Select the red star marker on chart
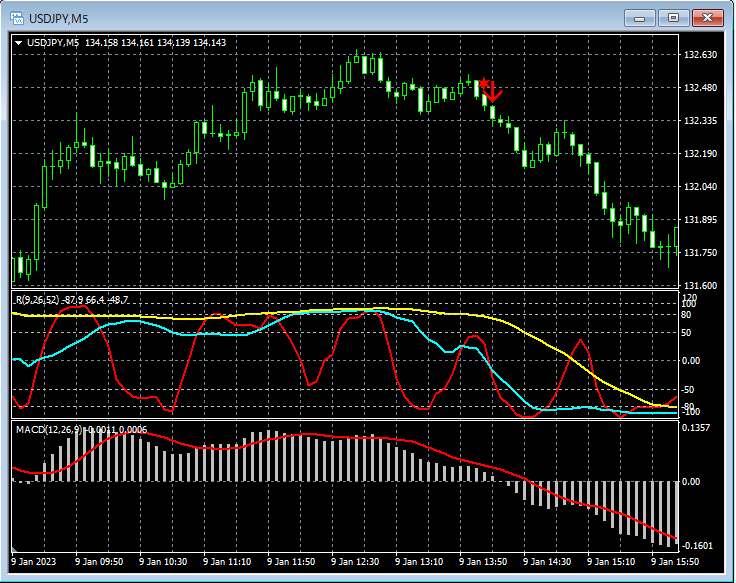The height and width of the screenshot is (583, 736). [483, 83]
